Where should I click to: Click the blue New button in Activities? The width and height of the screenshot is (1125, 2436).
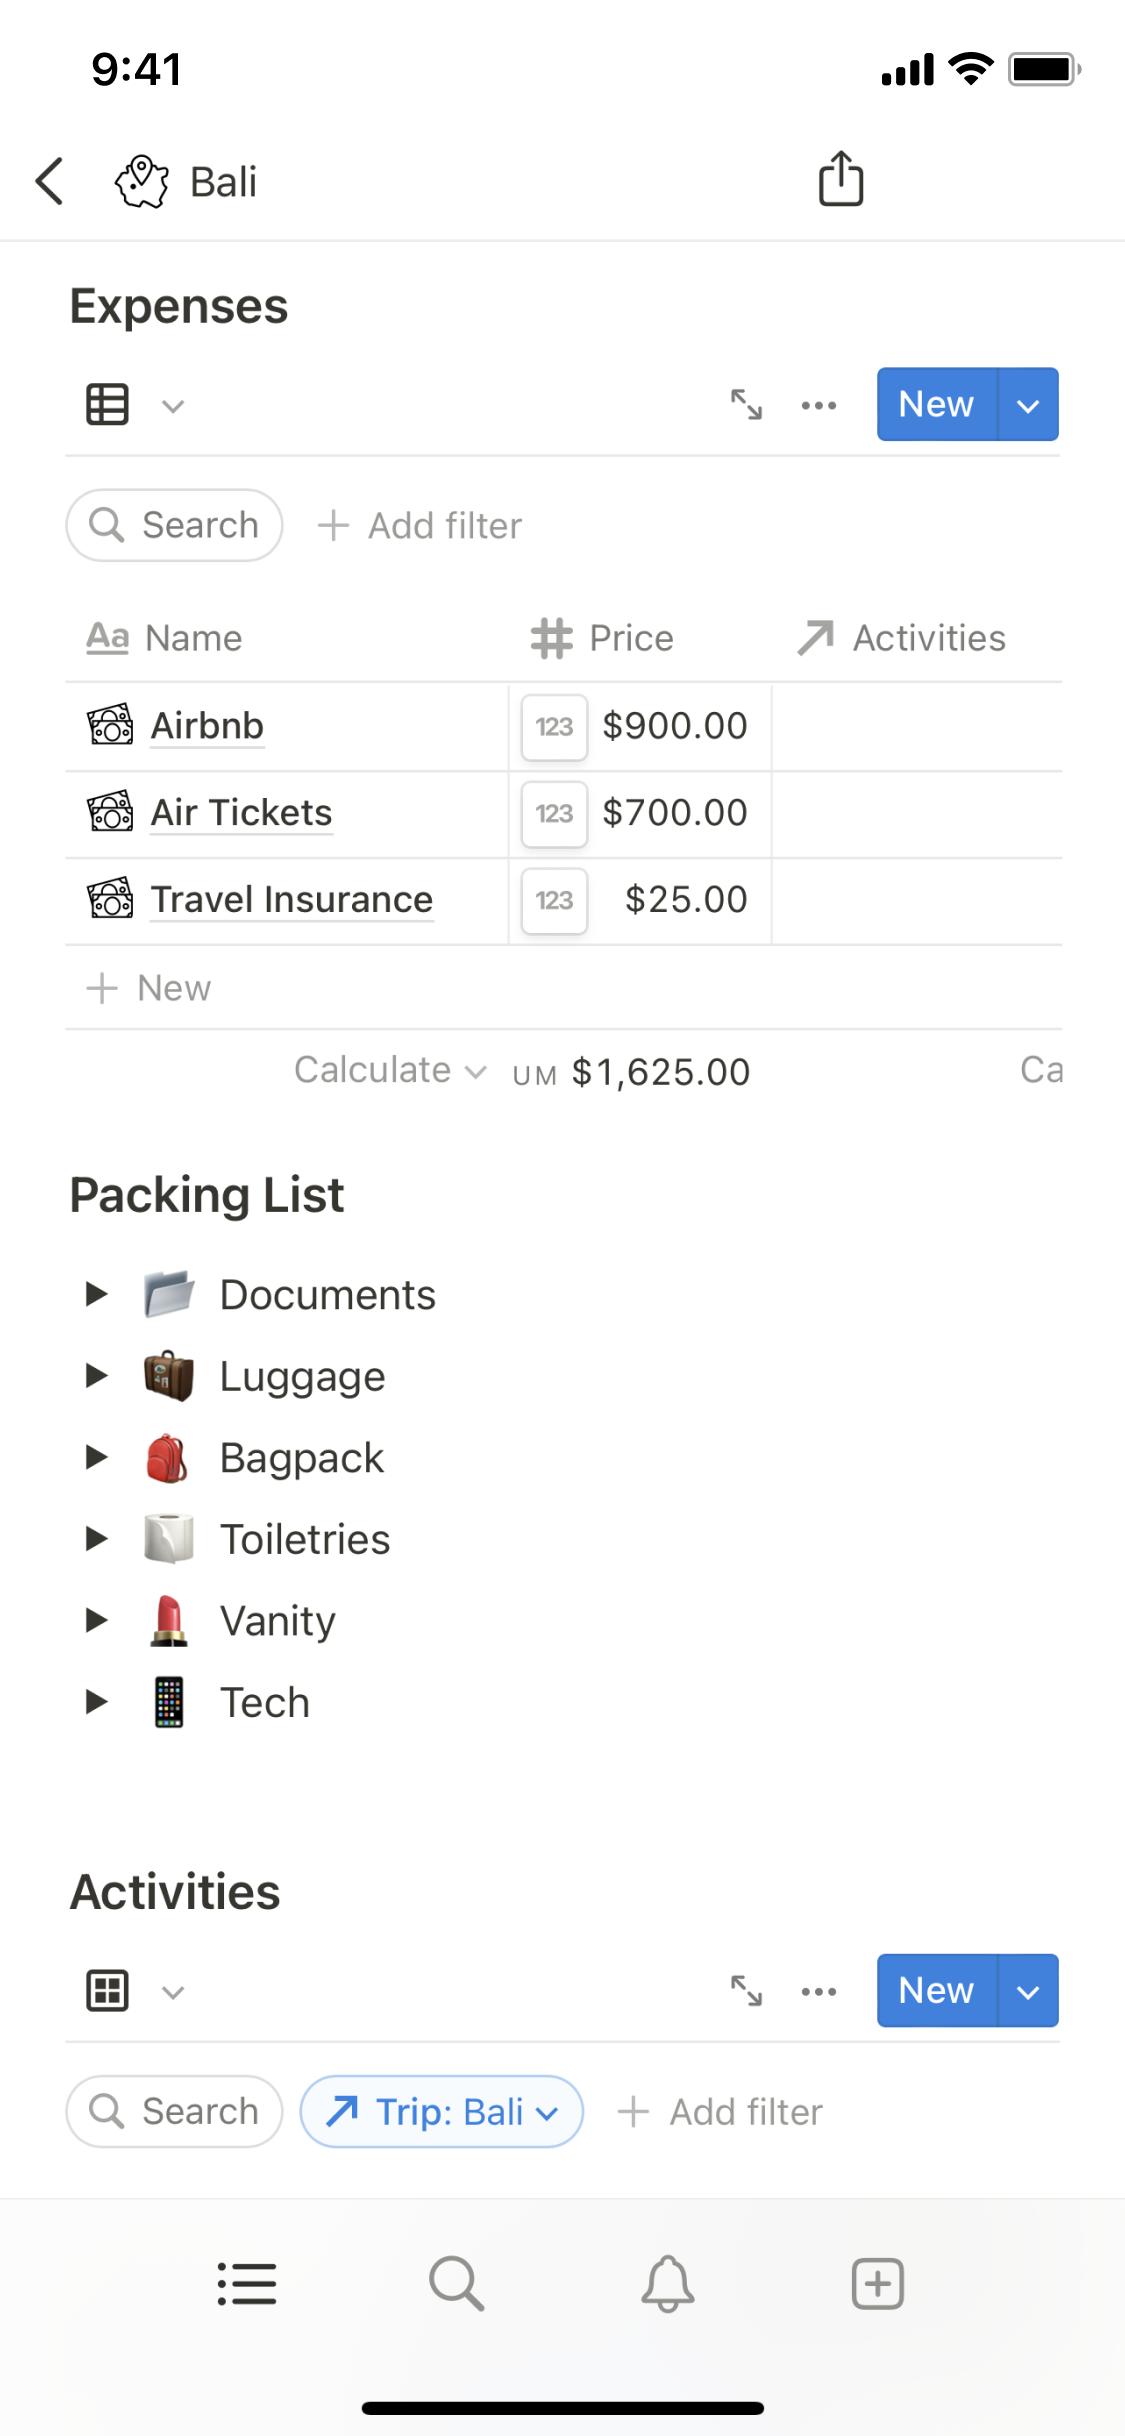(936, 1990)
